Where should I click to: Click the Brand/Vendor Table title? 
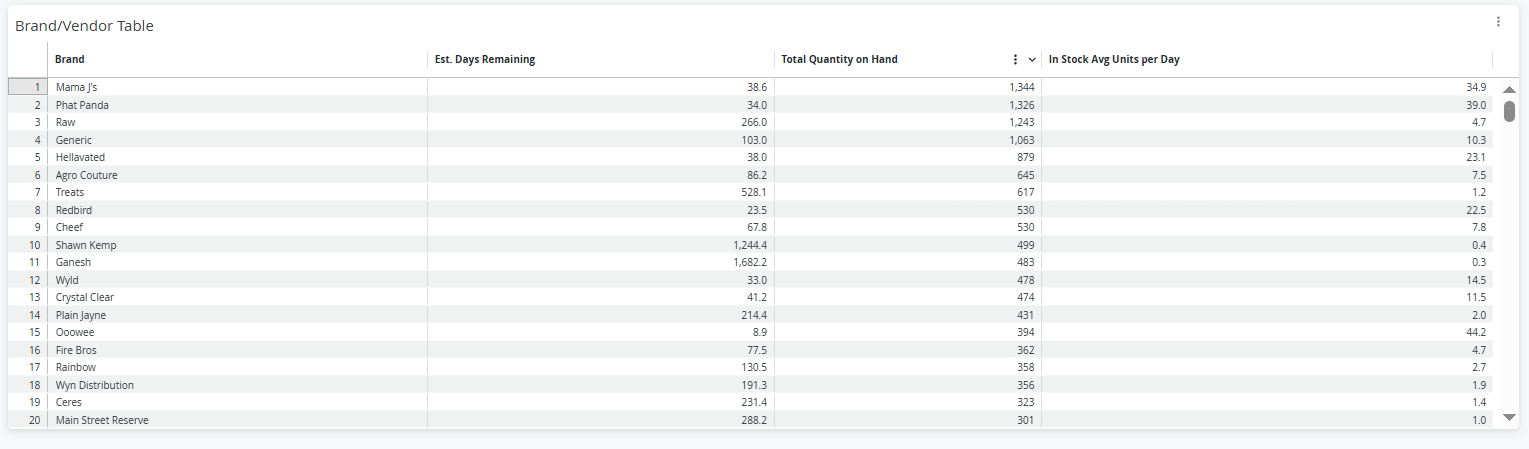coord(84,26)
